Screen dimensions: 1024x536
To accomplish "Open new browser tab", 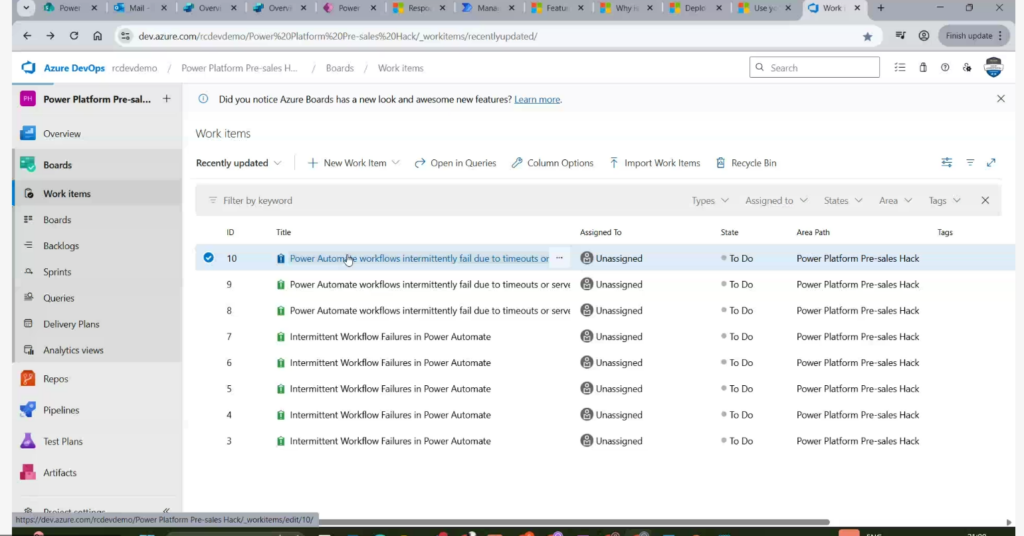I will tap(880, 8).
